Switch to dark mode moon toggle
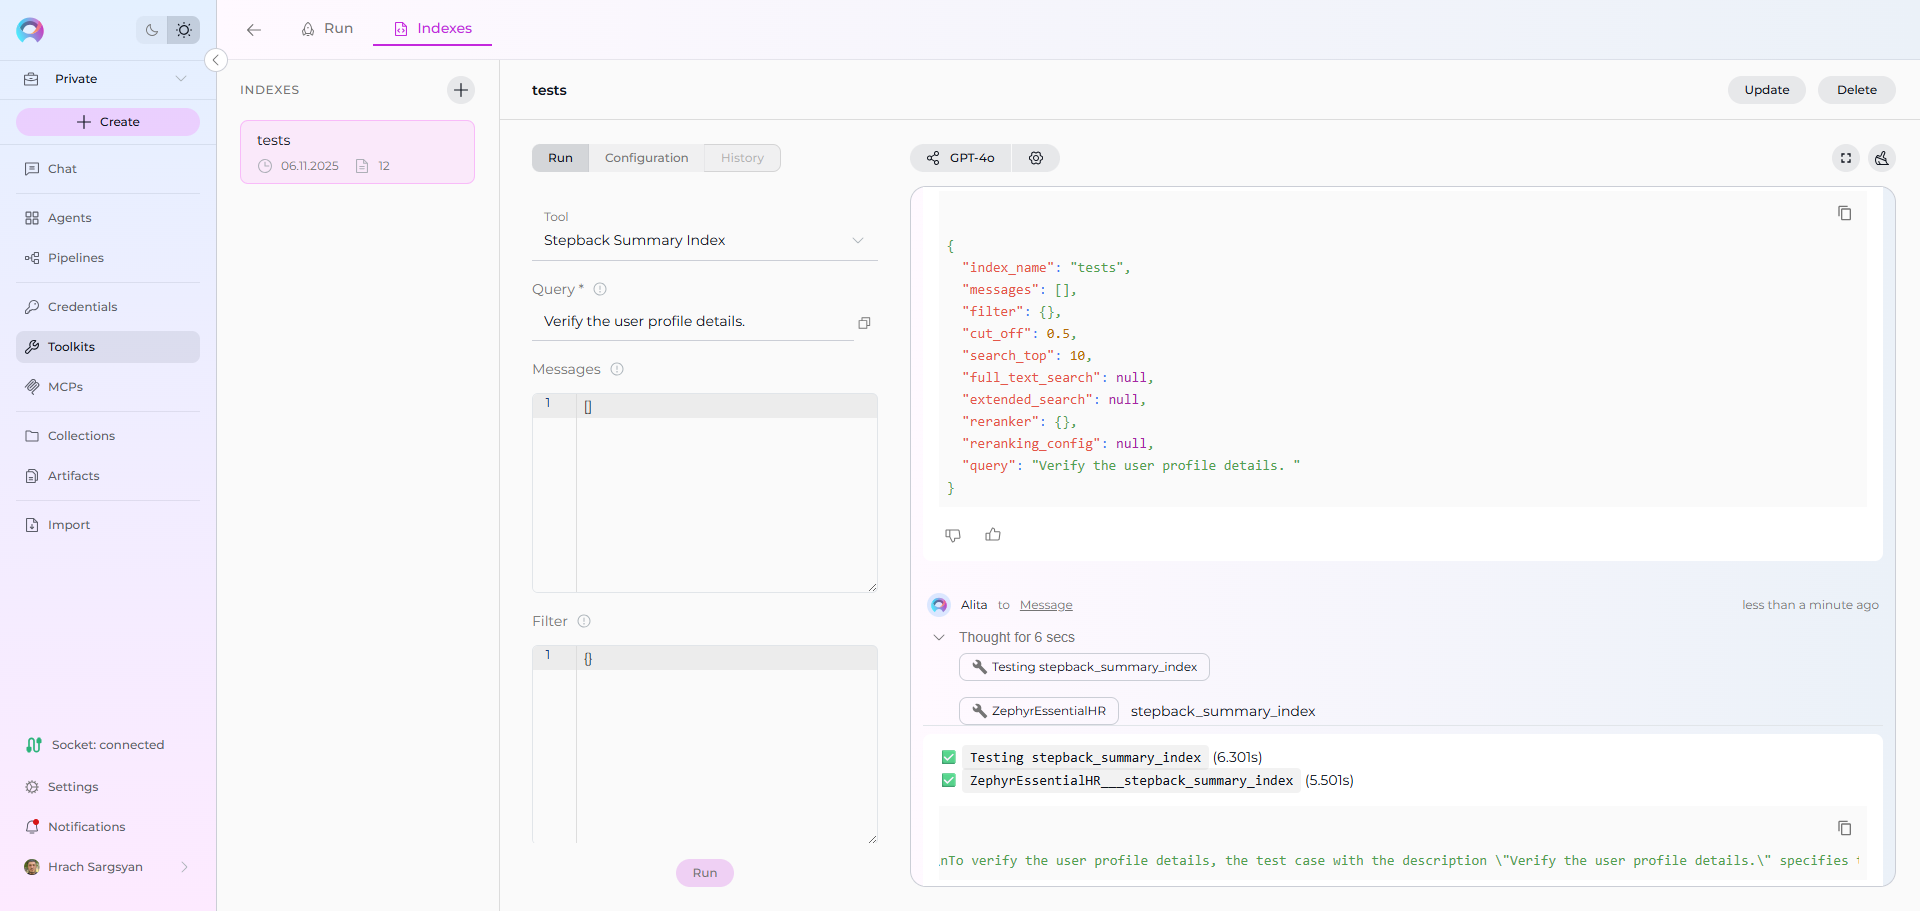Screen dimensions: 1920x911 (x=152, y=30)
